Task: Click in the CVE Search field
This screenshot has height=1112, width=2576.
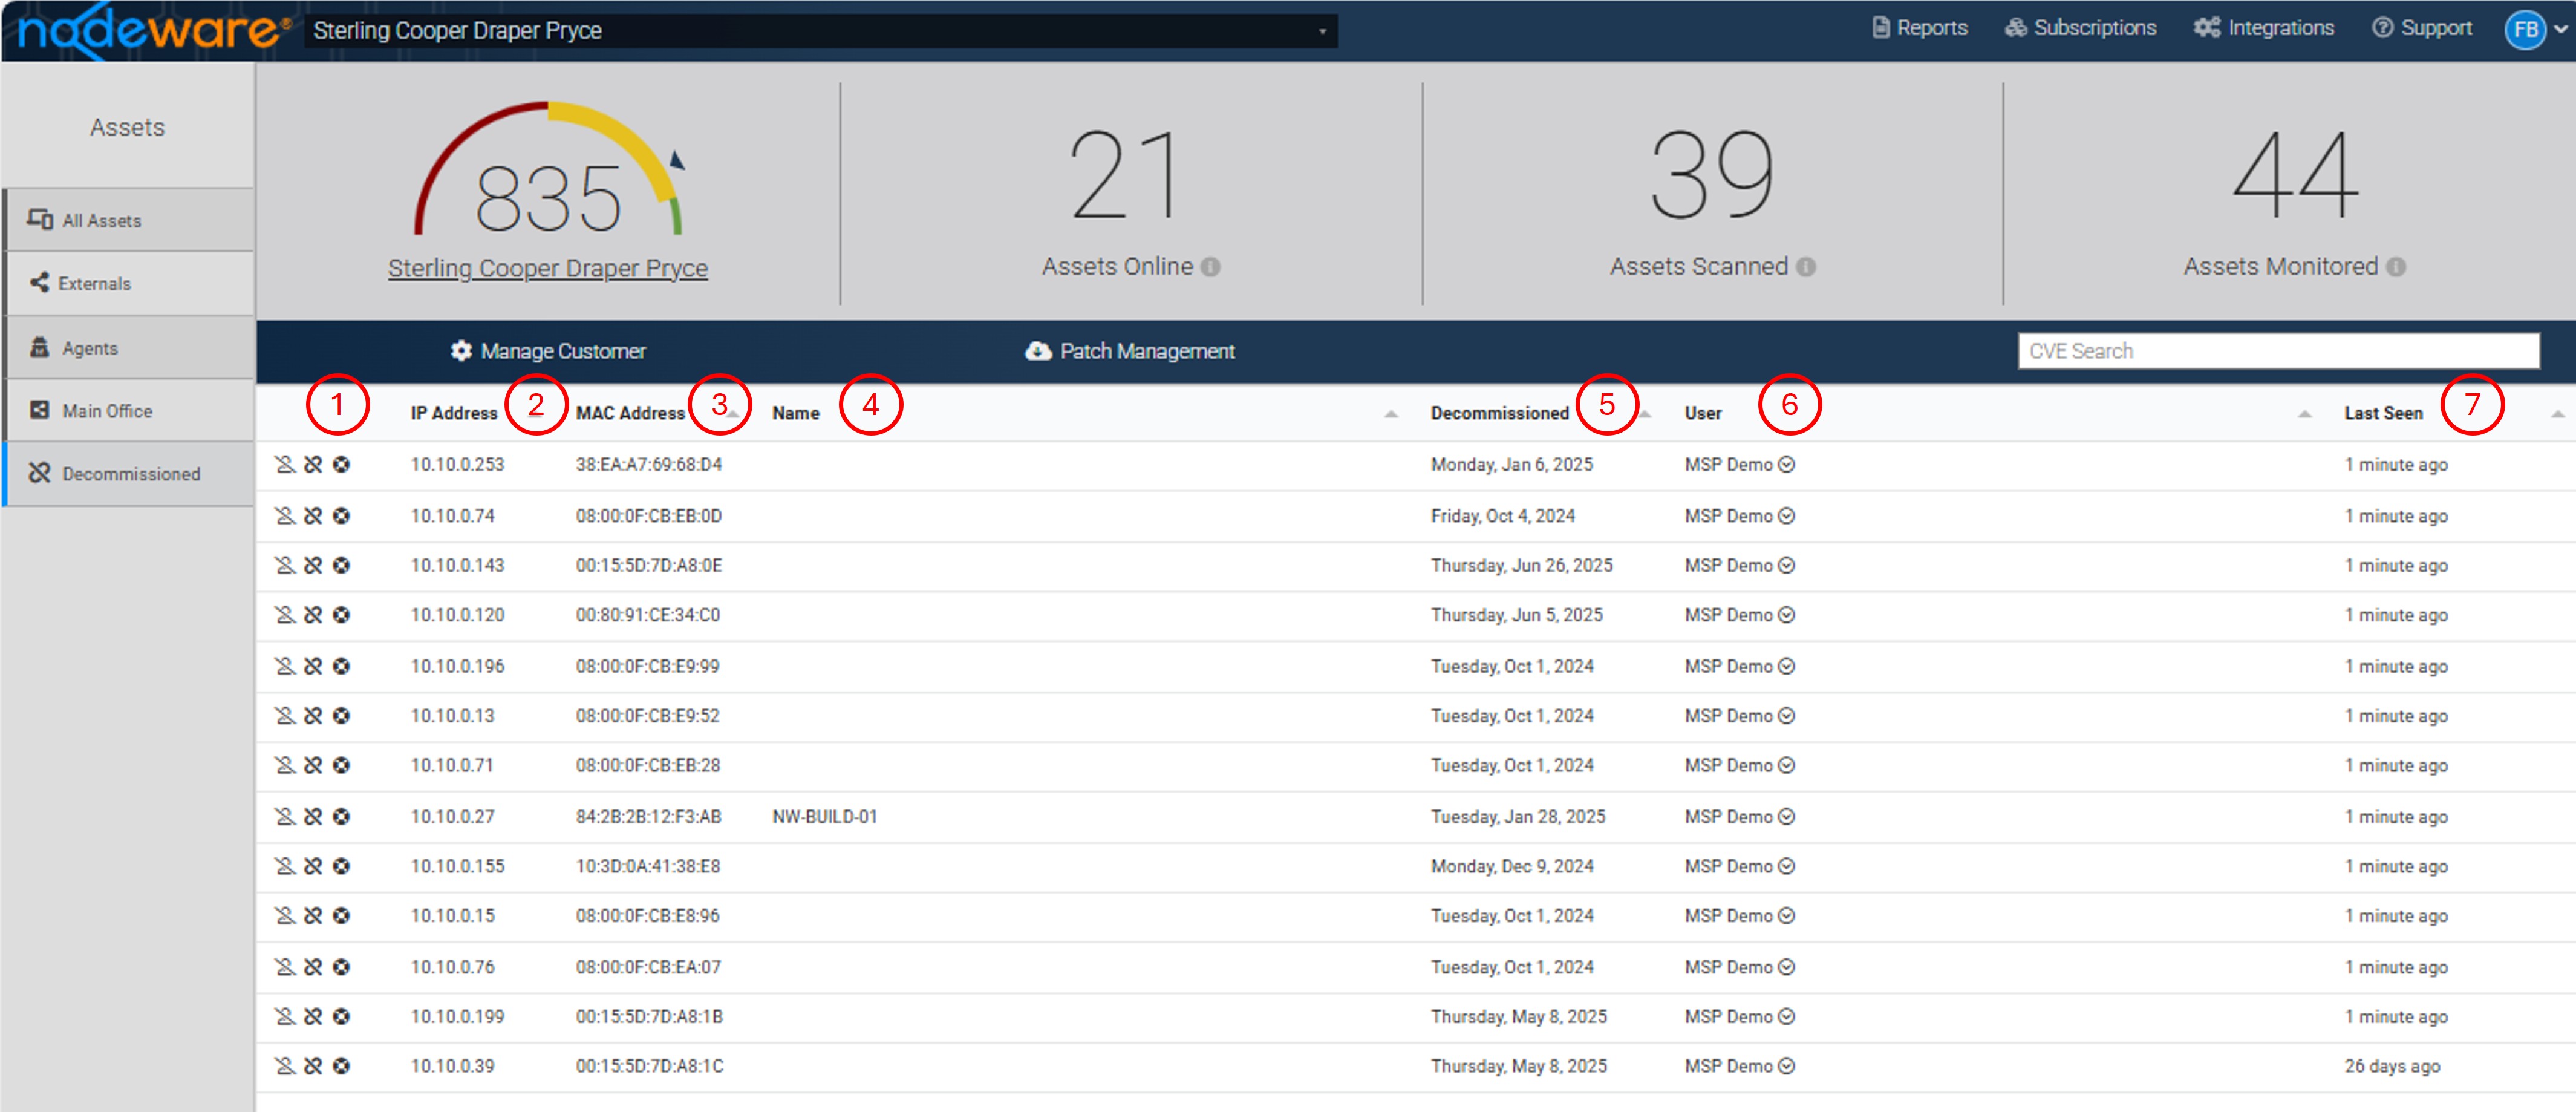Action: pos(2278,351)
